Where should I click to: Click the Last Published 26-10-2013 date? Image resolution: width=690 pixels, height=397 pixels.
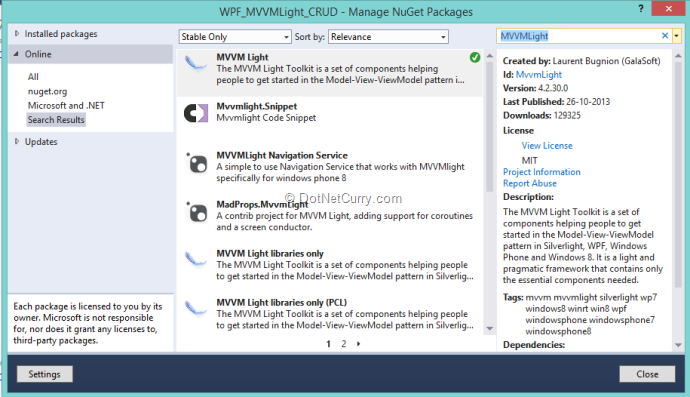coord(588,102)
